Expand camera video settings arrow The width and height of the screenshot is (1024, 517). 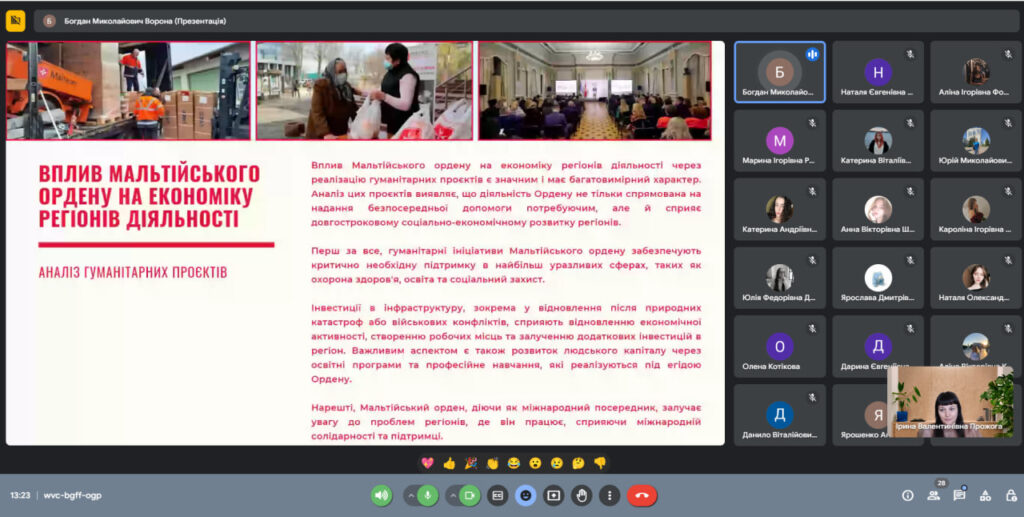click(x=452, y=495)
